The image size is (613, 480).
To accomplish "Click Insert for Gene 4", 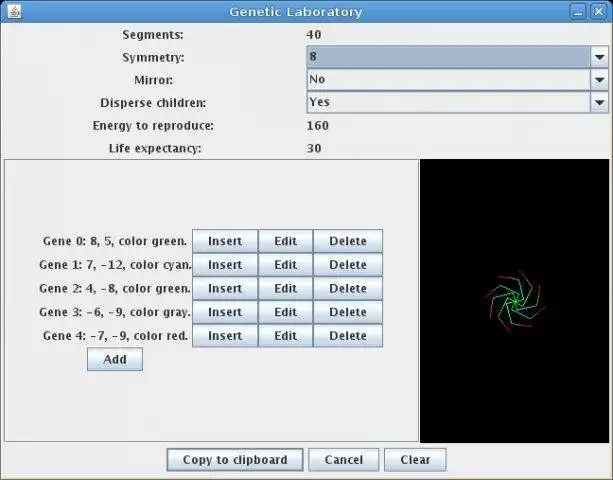I will (x=225, y=336).
